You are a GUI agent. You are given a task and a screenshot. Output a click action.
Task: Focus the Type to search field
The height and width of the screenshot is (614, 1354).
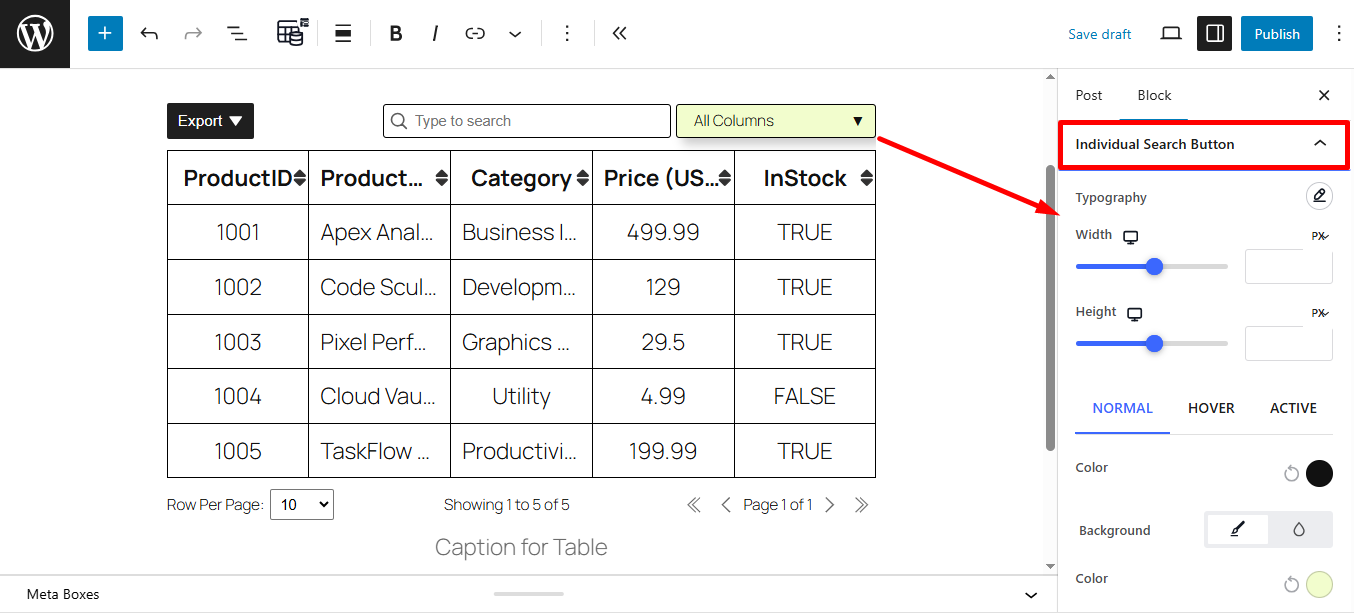527,121
